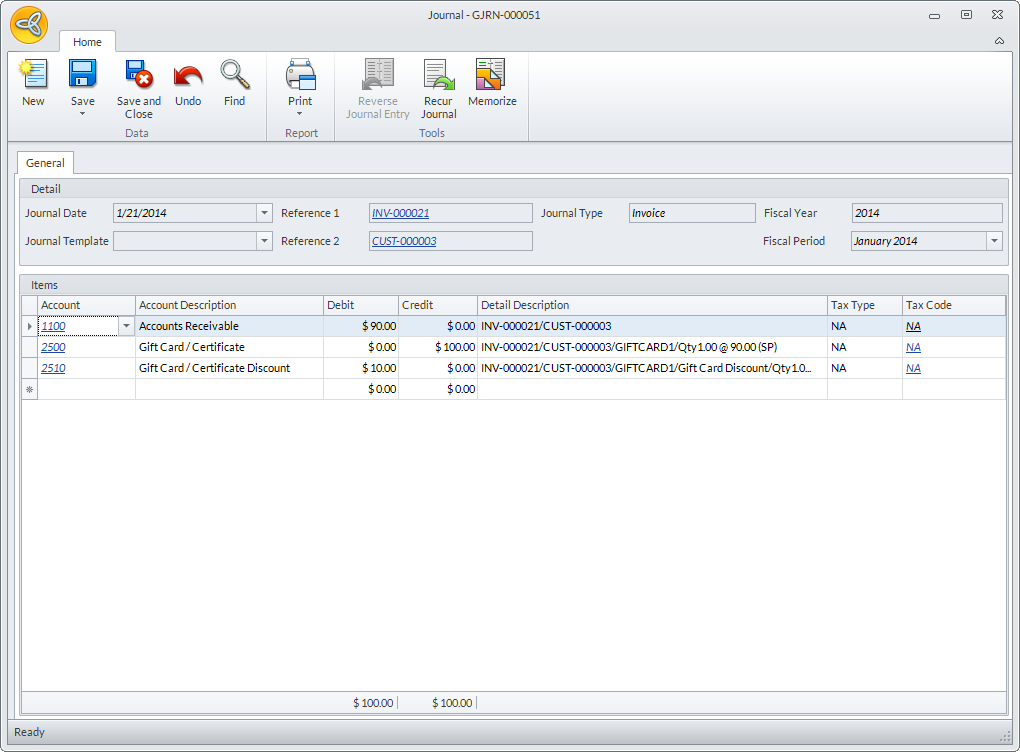Open account 1100 cell dropdown arrow

(x=126, y=326)
